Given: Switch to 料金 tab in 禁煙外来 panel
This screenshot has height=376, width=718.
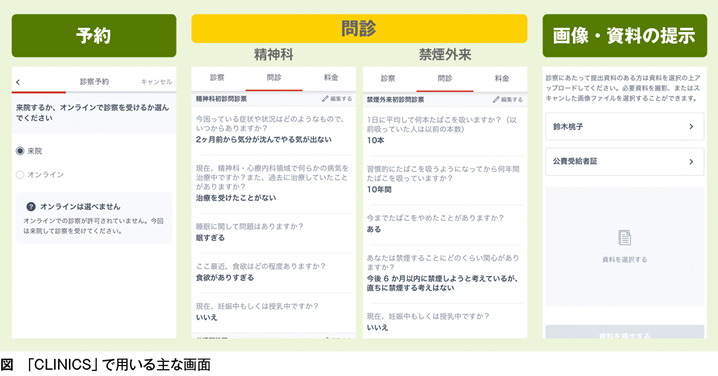Looking at the screenshot, I should pyautogui.click(x=502, y=78).
